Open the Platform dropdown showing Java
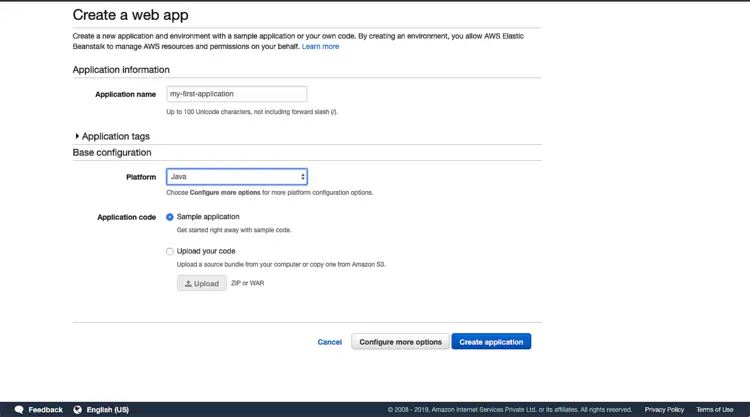The width and height of the screenshot is (750, 417). [236, 177]
